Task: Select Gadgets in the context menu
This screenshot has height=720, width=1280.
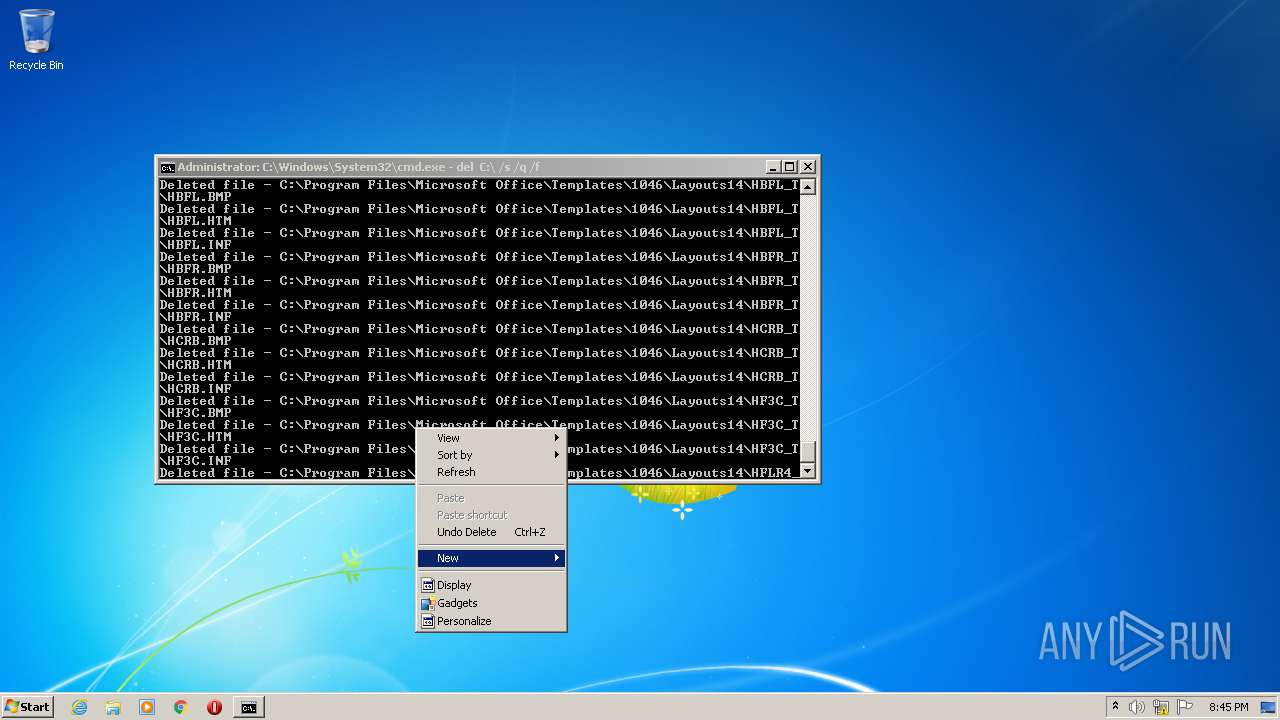Action: coord(491,603)
